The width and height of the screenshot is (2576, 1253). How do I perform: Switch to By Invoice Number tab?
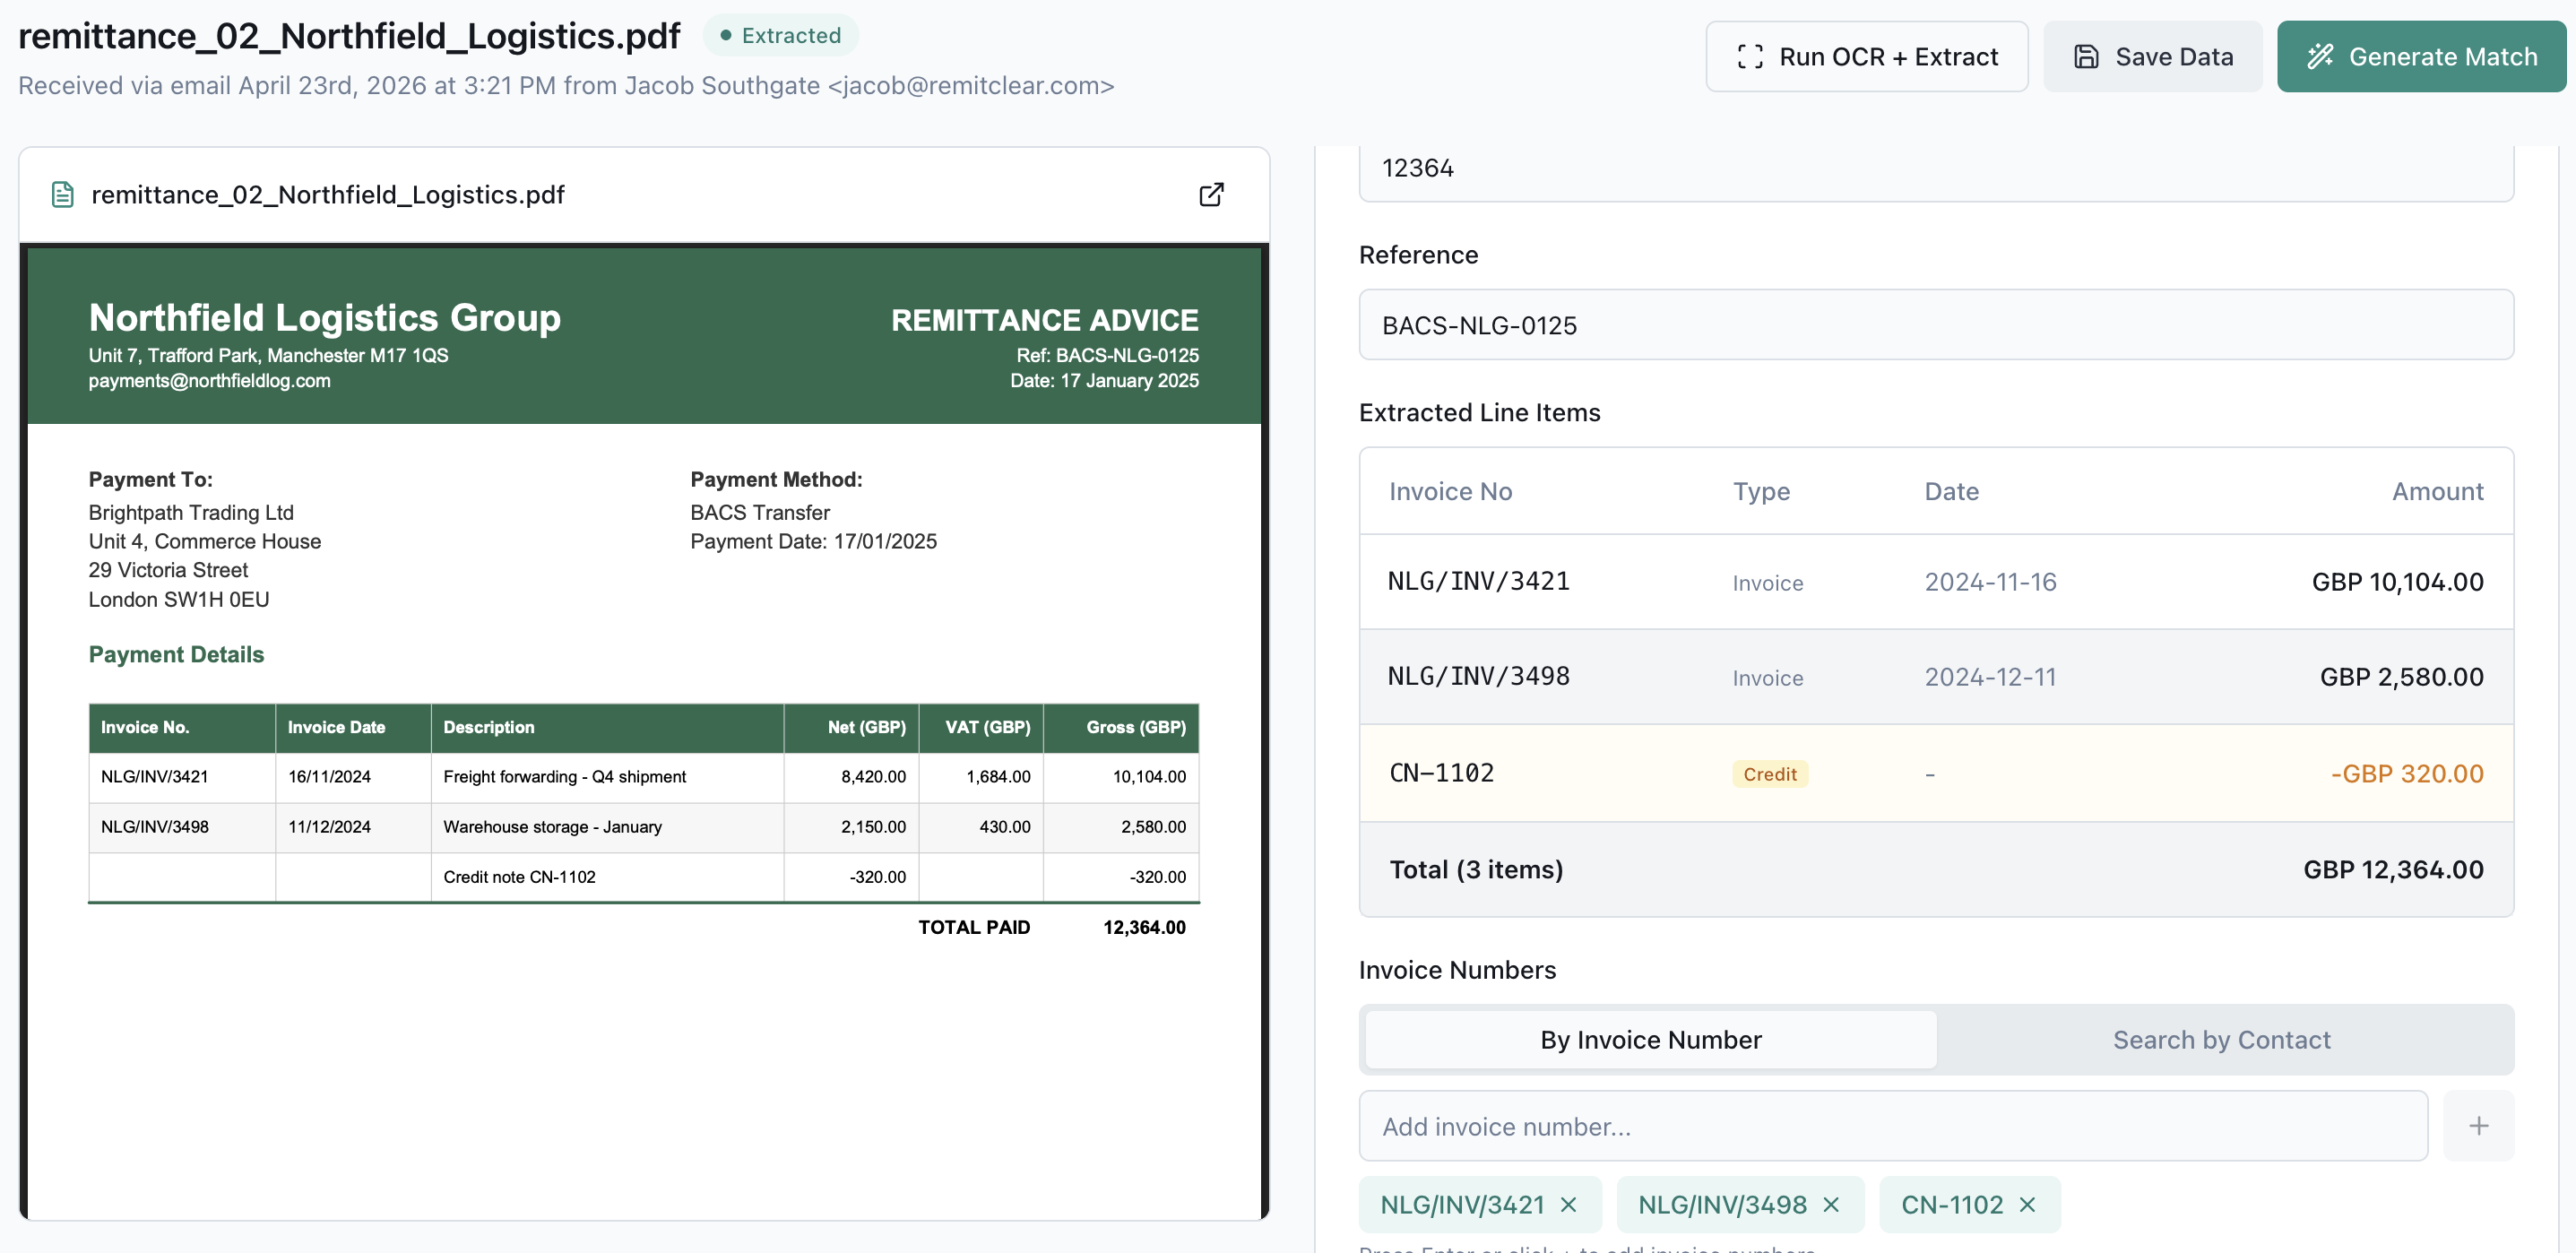(x=1650, y=1039)
